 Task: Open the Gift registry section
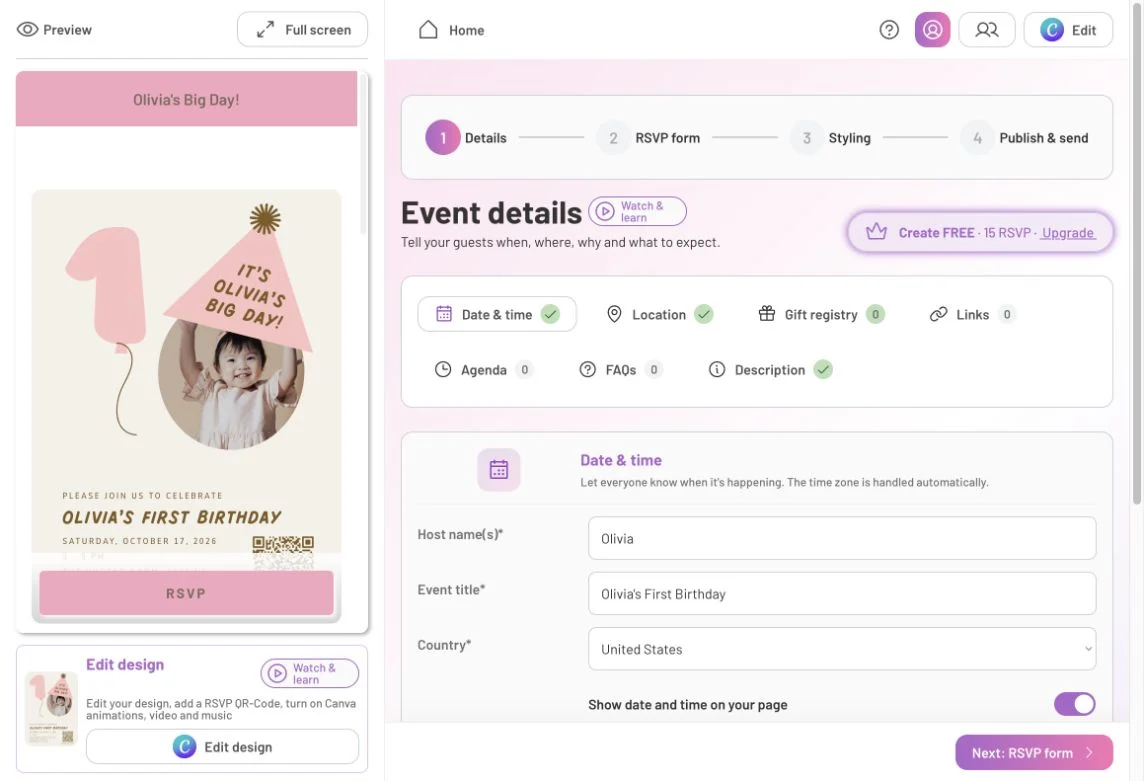pos(821,314)
